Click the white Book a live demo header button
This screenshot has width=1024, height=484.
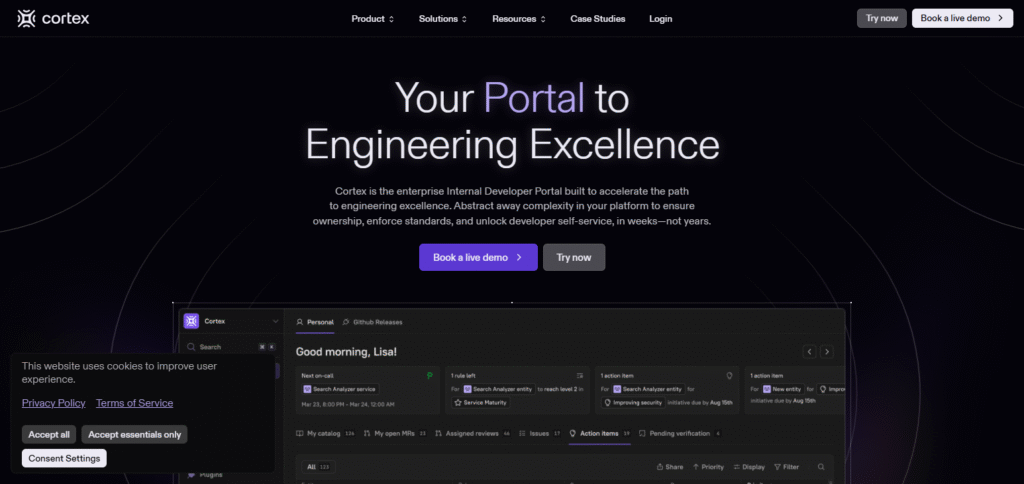tap(962, 18)
